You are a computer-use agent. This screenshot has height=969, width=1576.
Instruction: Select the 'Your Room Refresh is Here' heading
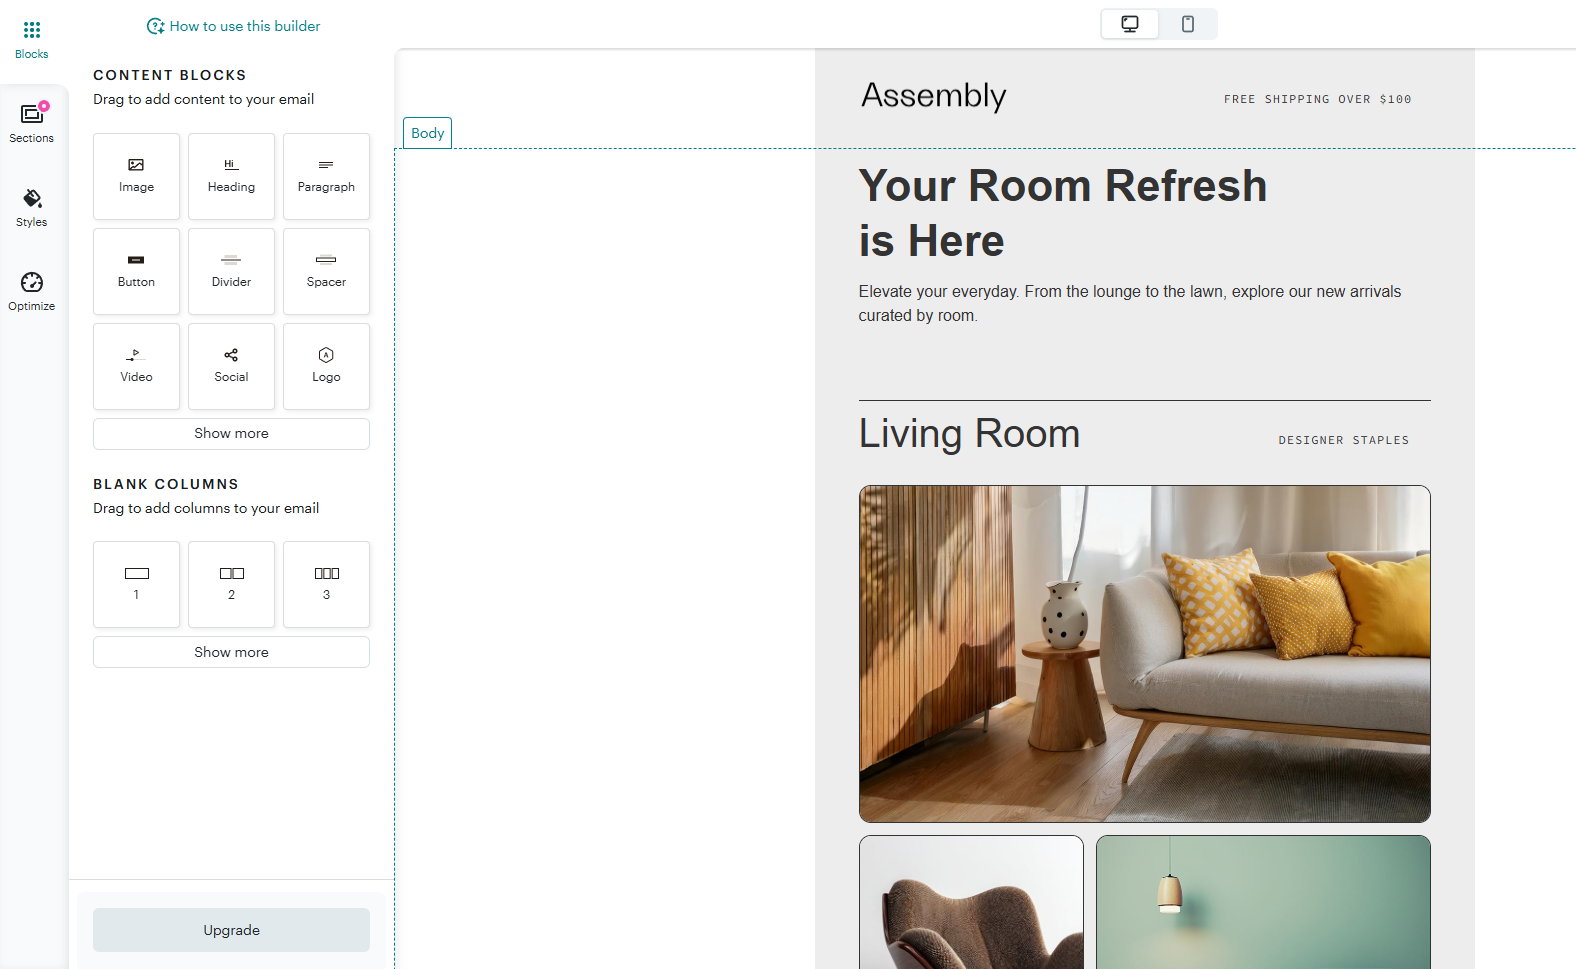click(1063, 213)
